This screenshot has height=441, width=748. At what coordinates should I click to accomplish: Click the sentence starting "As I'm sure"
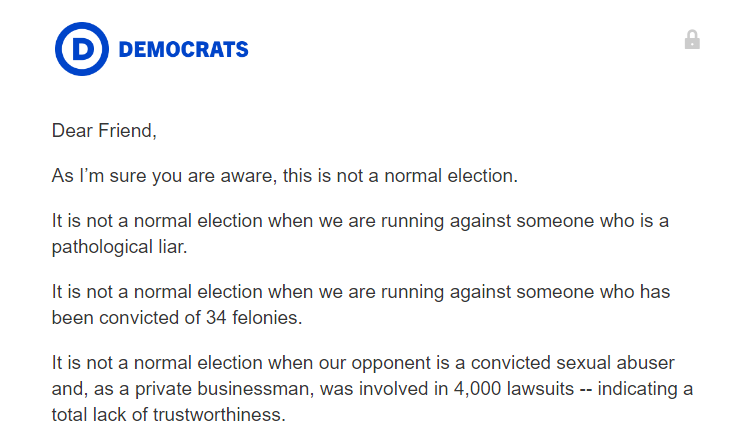pos(285,176)
